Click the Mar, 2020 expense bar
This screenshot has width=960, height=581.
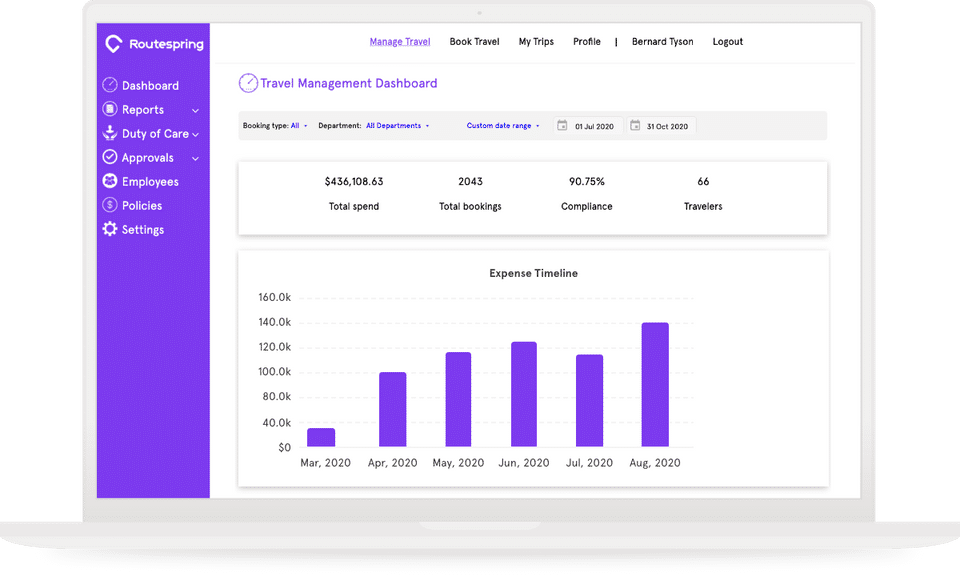[321, 437]
